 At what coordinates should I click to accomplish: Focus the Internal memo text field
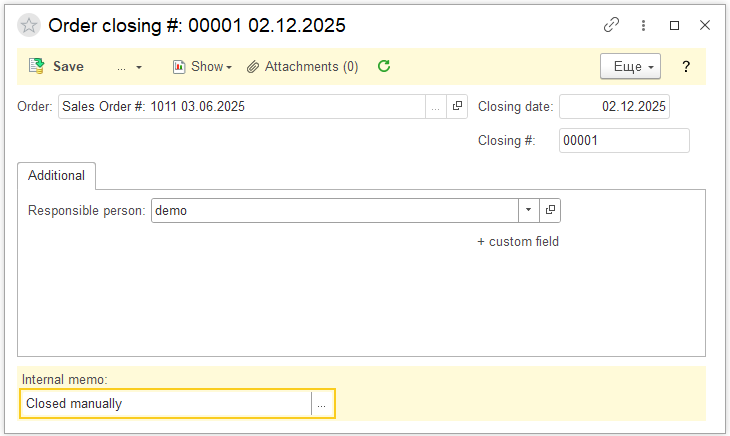pos(165,404)
